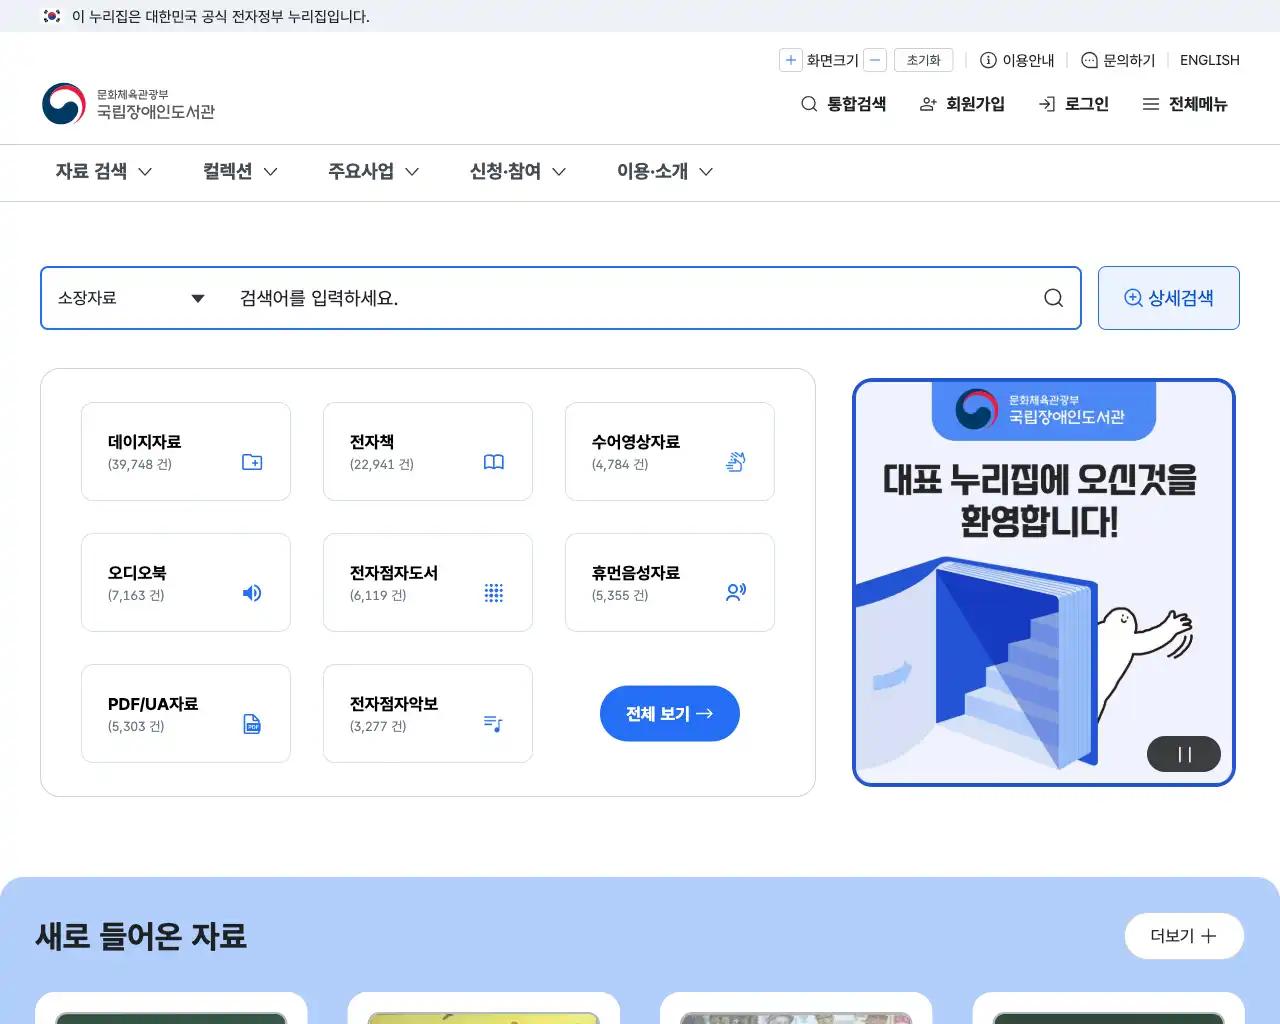Click 전체 보기 button
This screenshot has width=1280, height=1024.
670,714
